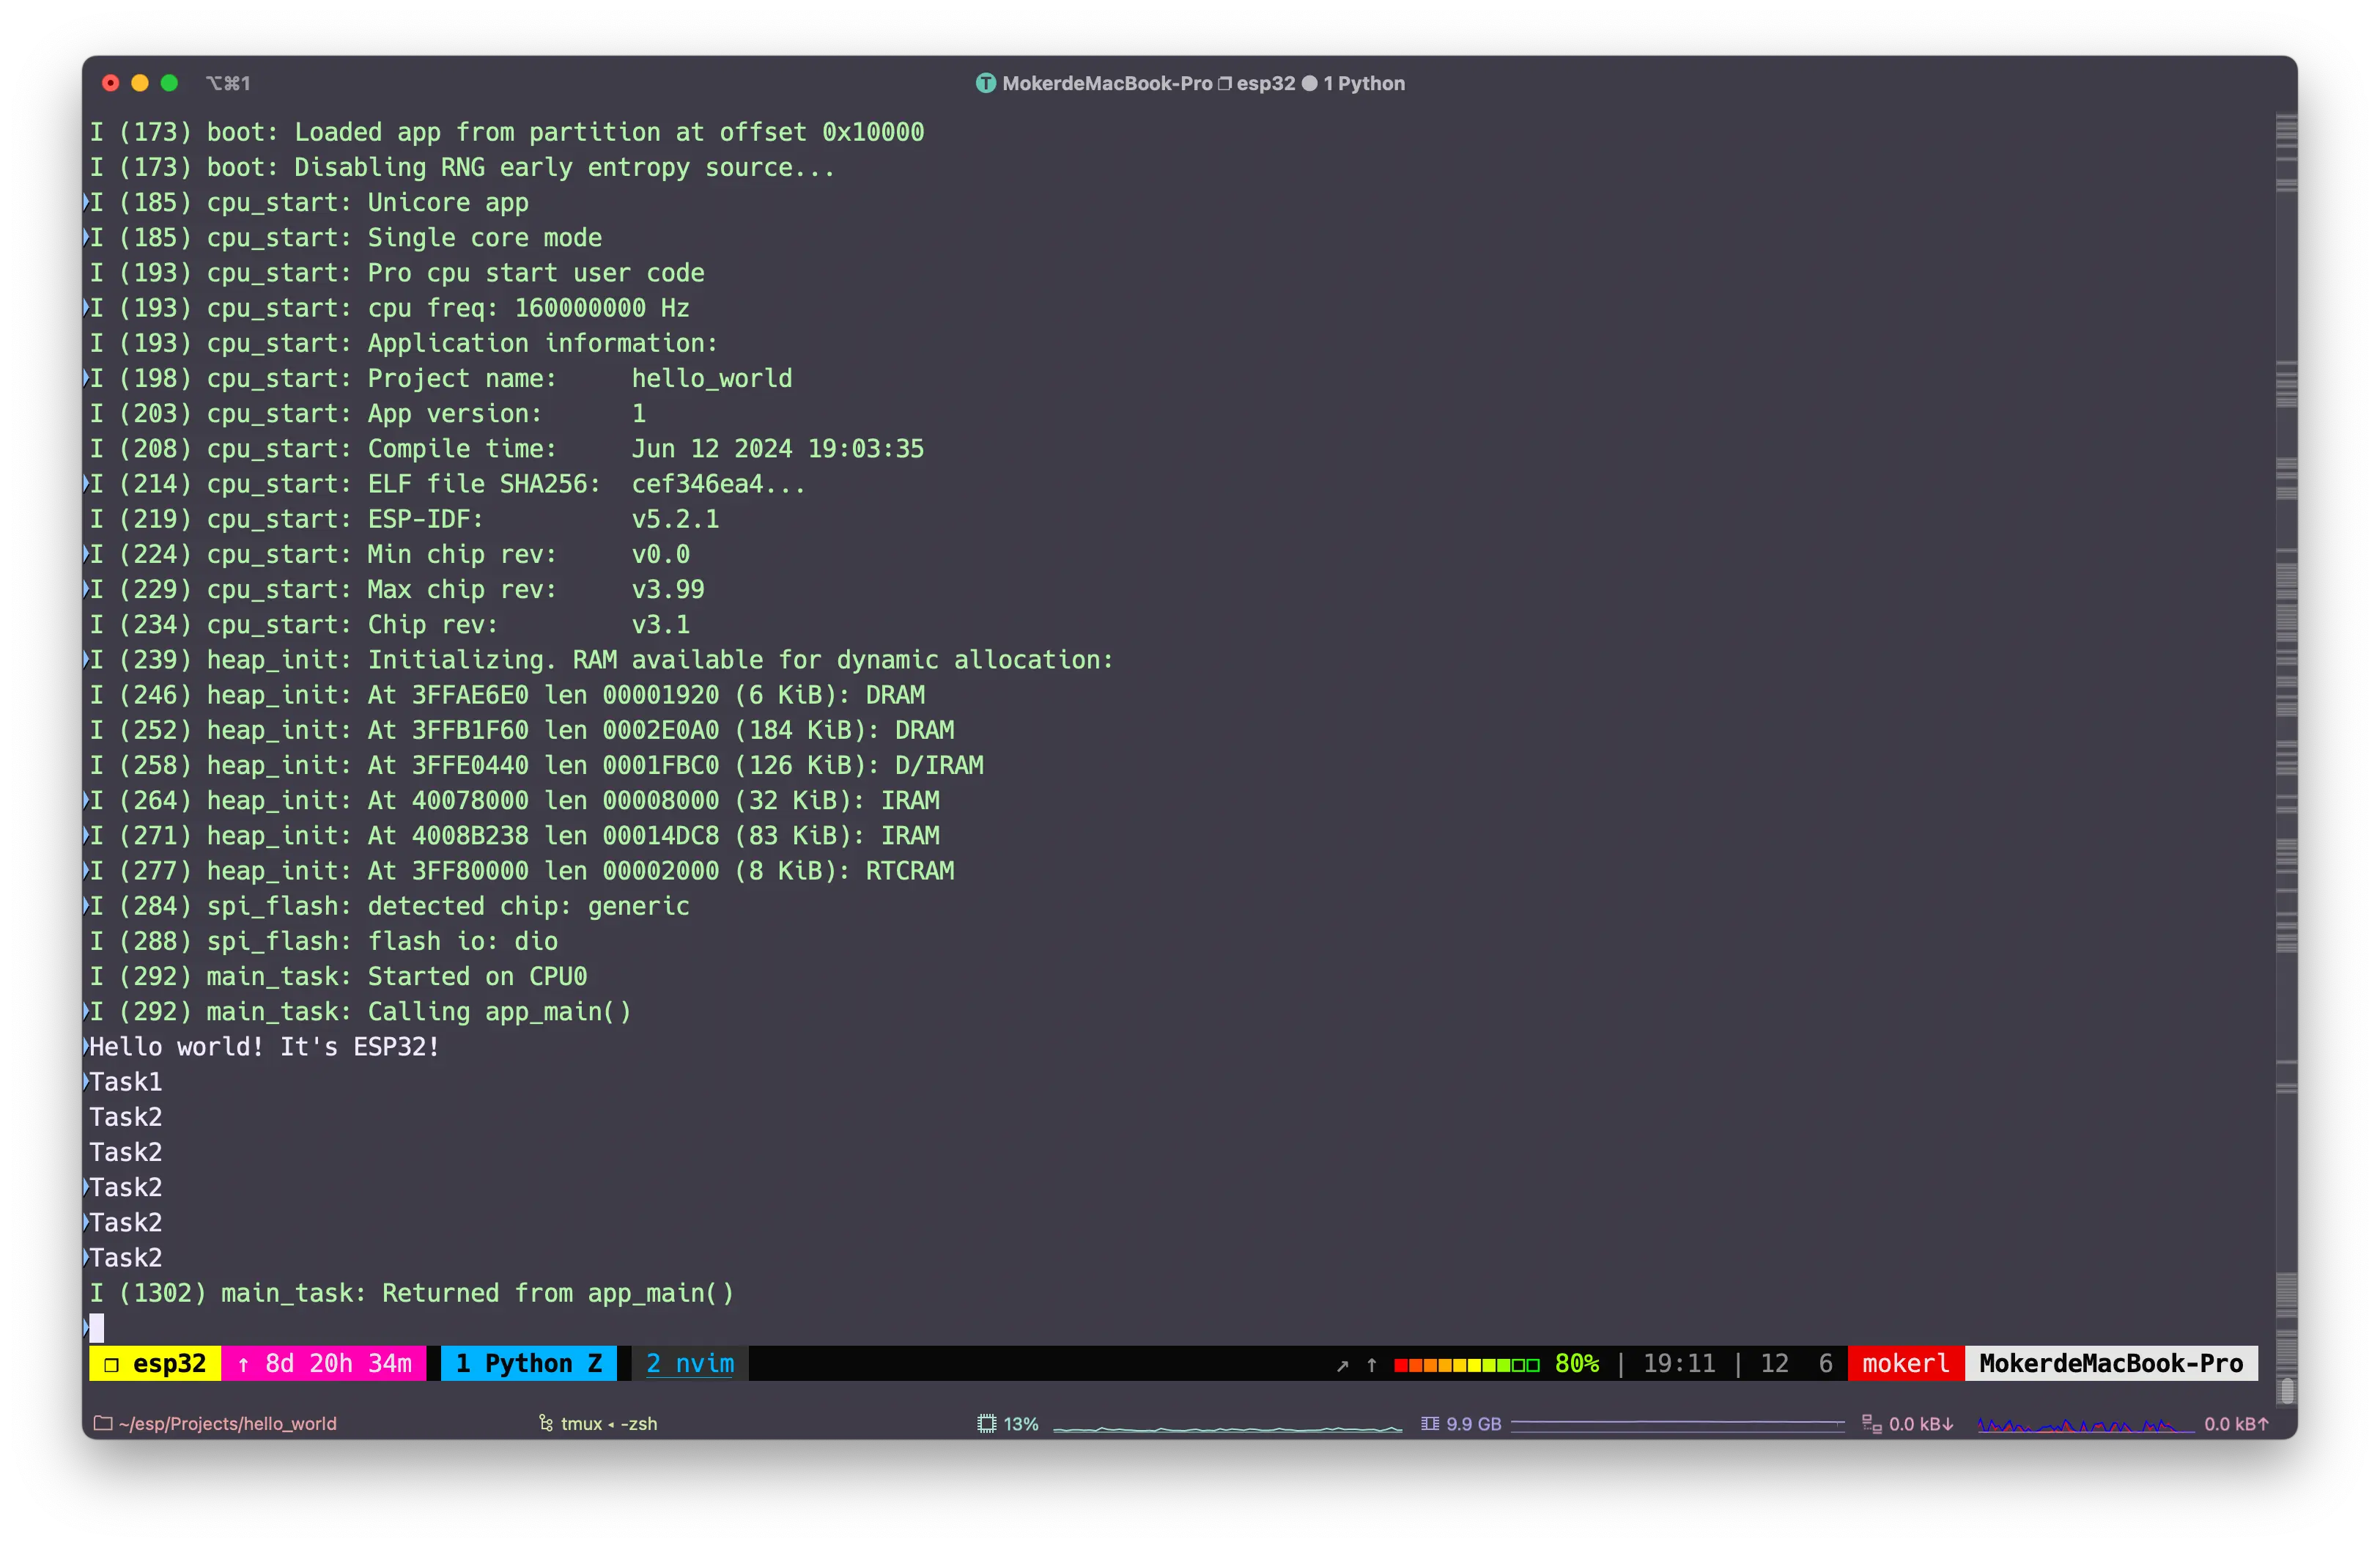Click the 13% CPU value
Viewport: 2380px width, 1548px height.
pyautogui.click(x=1021, y=1423)
